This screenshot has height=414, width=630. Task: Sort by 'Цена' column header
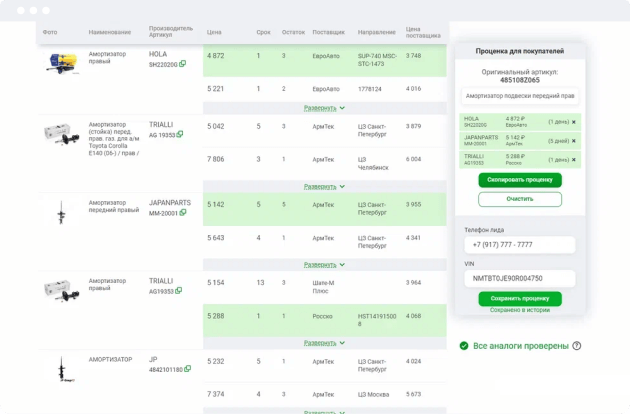[x=214, y=32]
